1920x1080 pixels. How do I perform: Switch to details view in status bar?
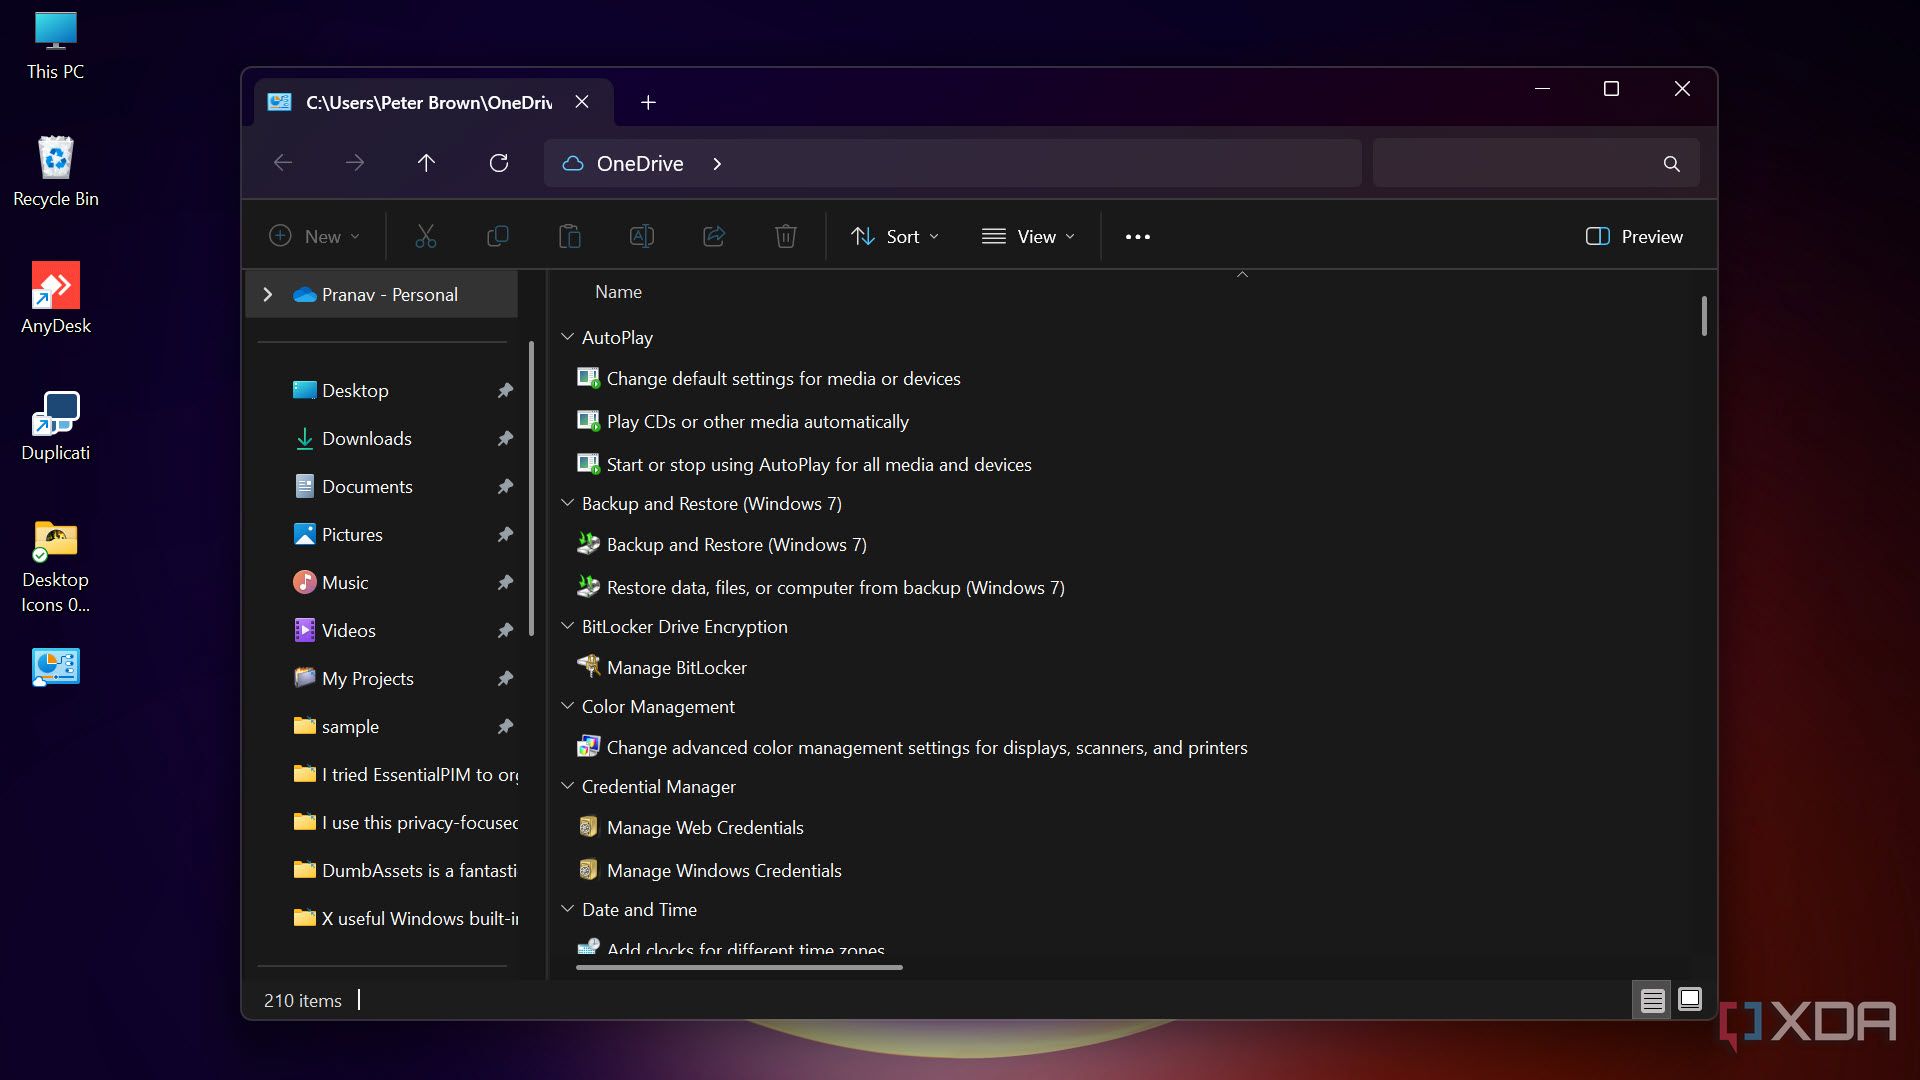pyautogui.click(x=1652, y=1000)
